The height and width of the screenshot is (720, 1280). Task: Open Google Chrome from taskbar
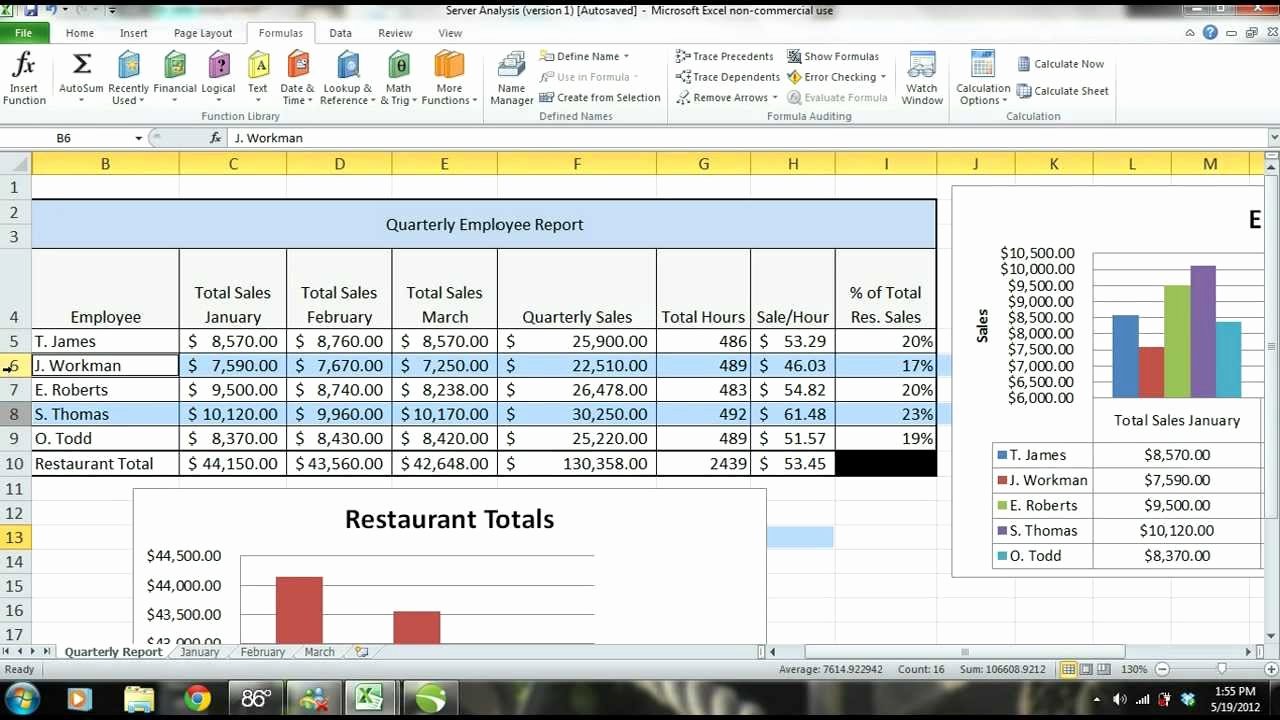196,698
